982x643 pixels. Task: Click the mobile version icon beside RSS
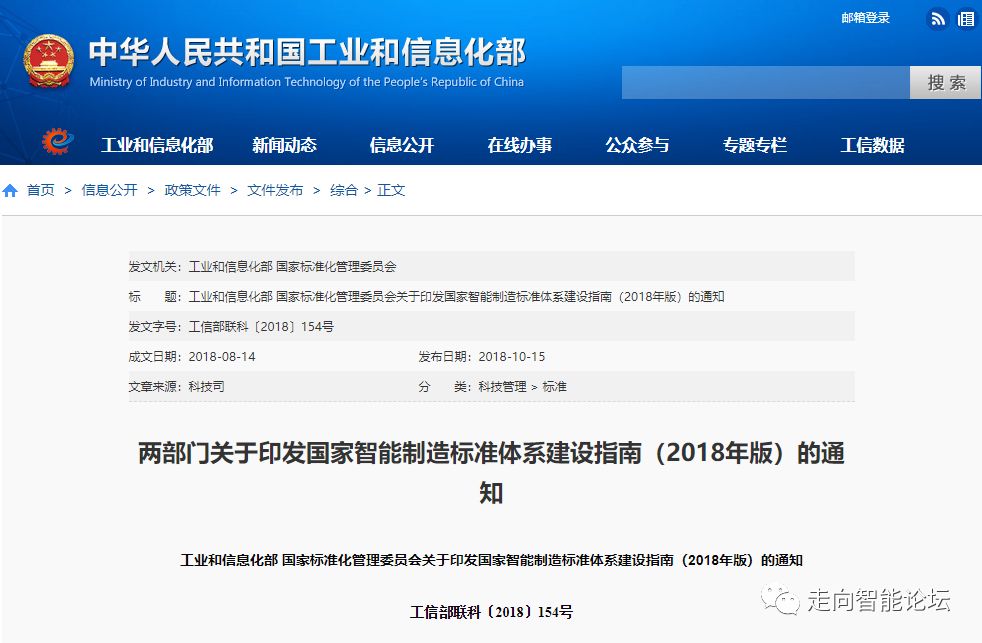tap(966, 19)
